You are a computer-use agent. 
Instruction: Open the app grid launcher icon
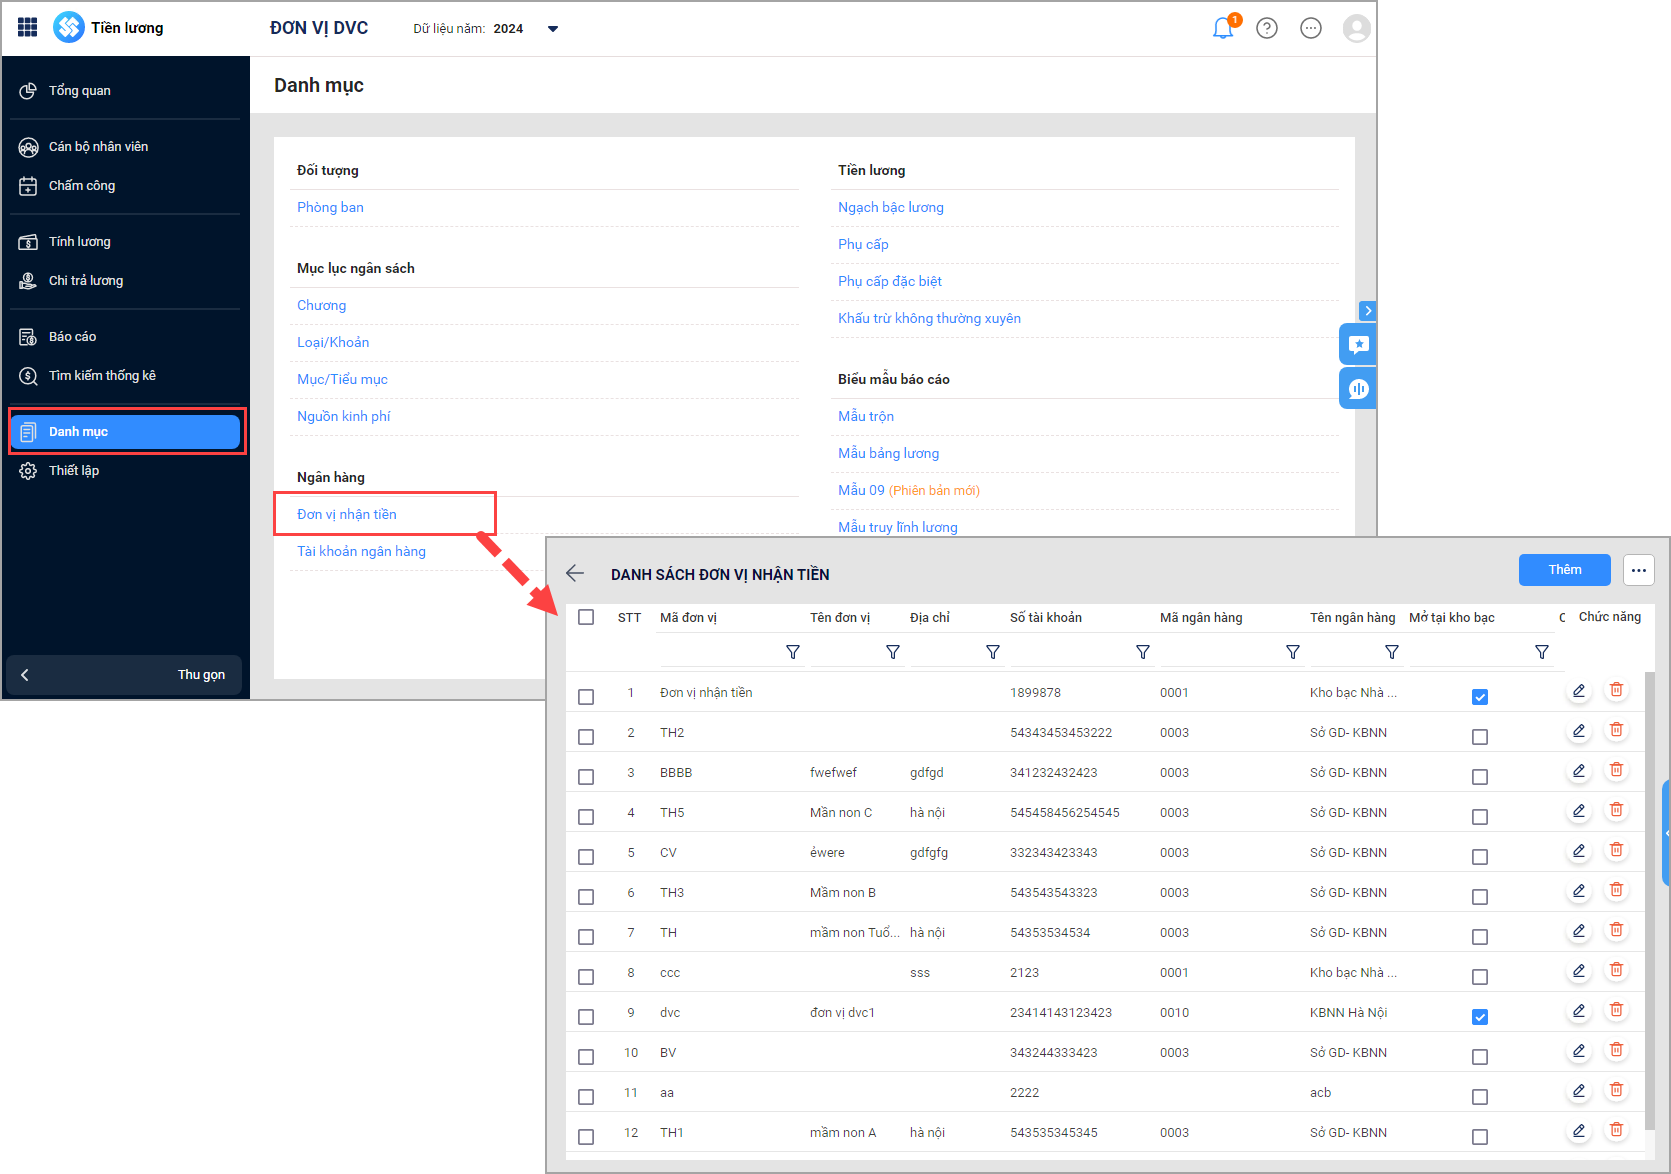[x=28, y=27]
